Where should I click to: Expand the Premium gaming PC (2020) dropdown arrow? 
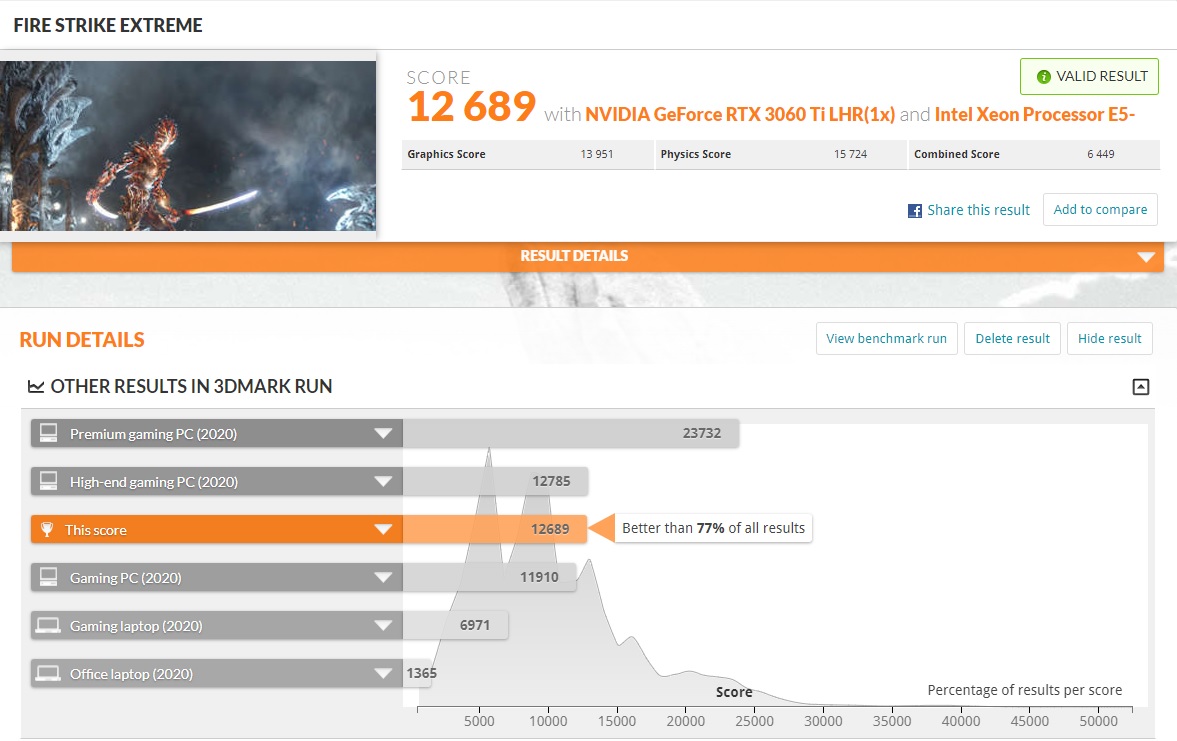pyautogui.click(x=383, y=433)
